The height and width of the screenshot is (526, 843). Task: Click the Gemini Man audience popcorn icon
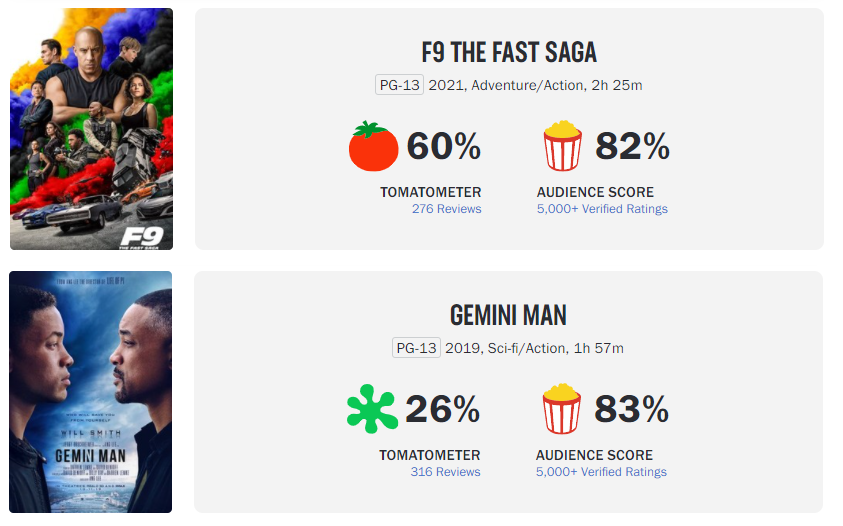(561, 409)
